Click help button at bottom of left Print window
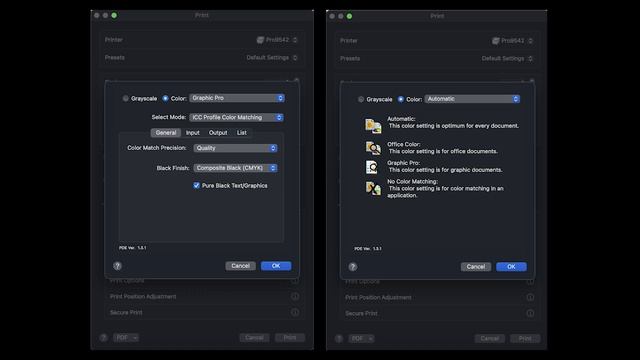Viewport: 640px width, 360px height. (104, 338)
